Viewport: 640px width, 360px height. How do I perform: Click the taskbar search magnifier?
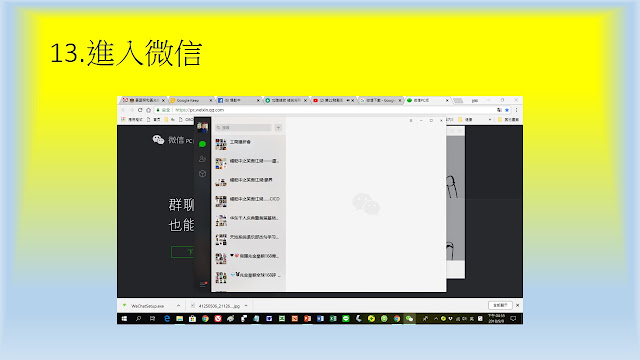[138, 319]
